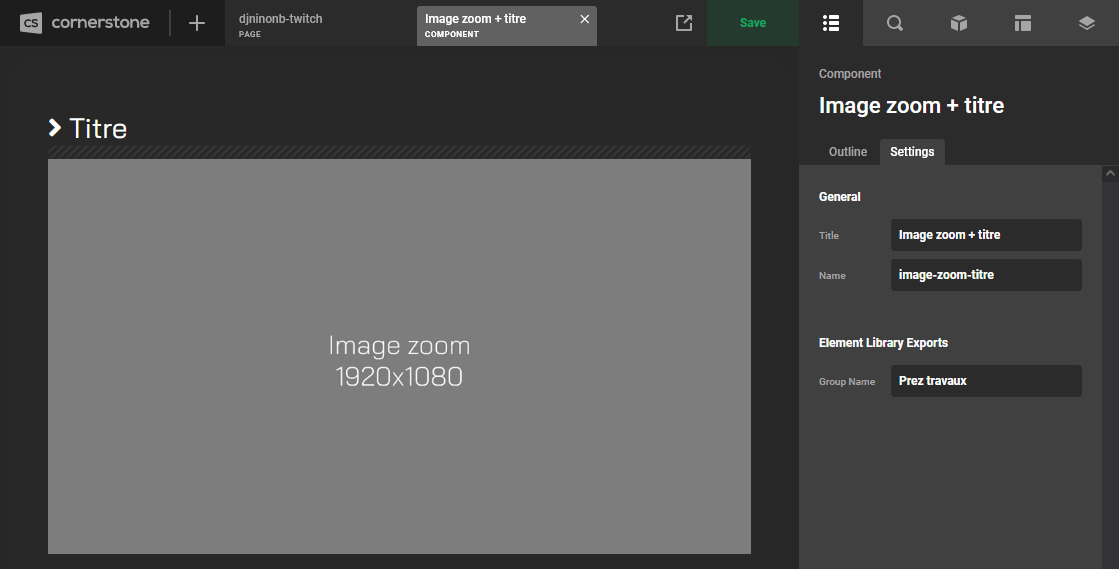Select the Image zoom + titre component tab
The width and height of the screenshot is (1119, 569).
[495, 25]
